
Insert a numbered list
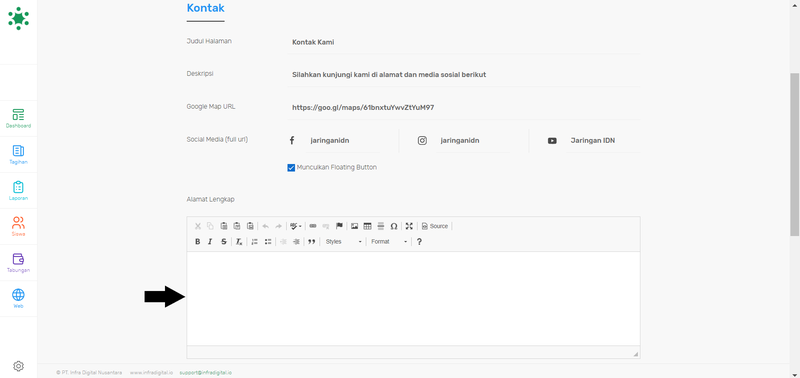(x=255, y=242)
